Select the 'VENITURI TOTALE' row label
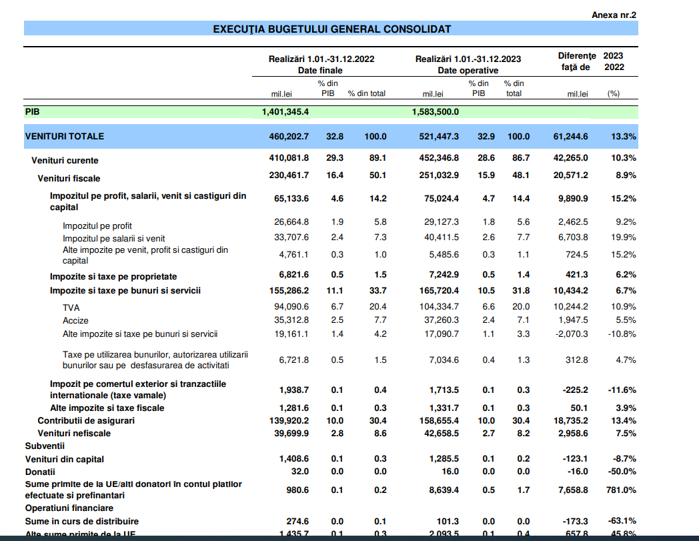699x541 pixels. pyautogui.click(x=66, y=135)
